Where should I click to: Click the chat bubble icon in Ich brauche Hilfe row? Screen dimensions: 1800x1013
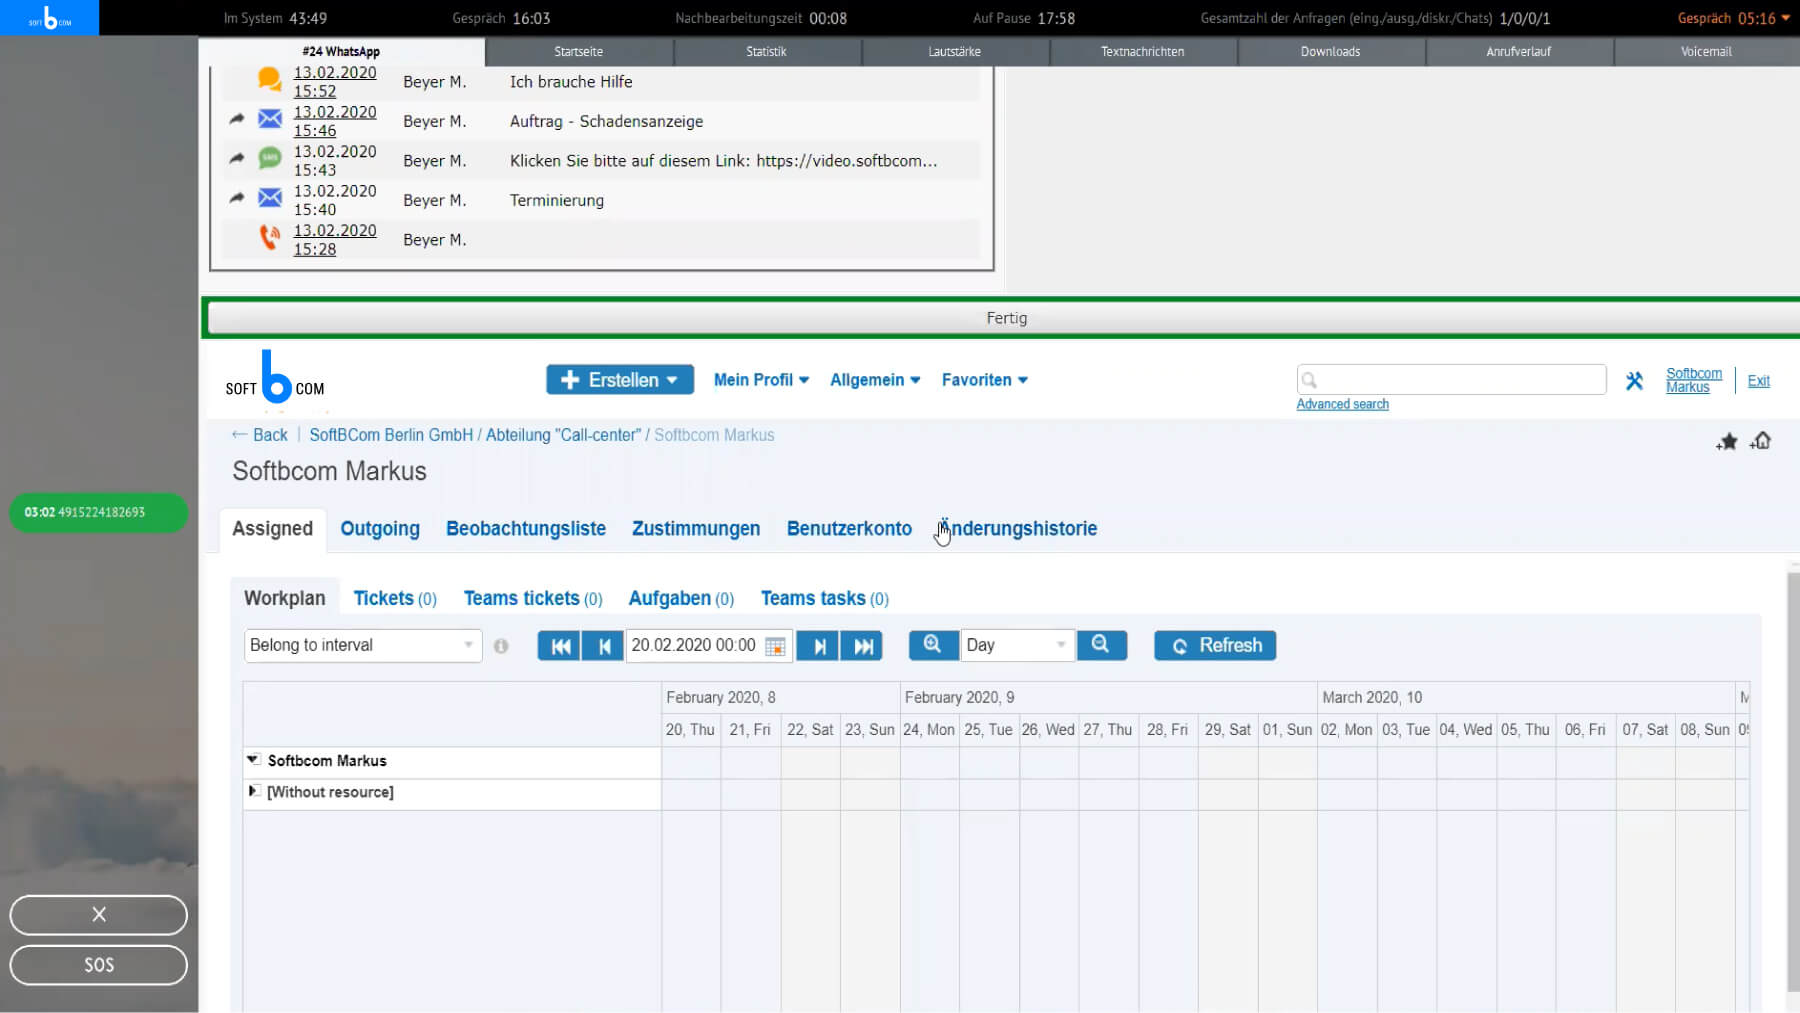point(269,79)
